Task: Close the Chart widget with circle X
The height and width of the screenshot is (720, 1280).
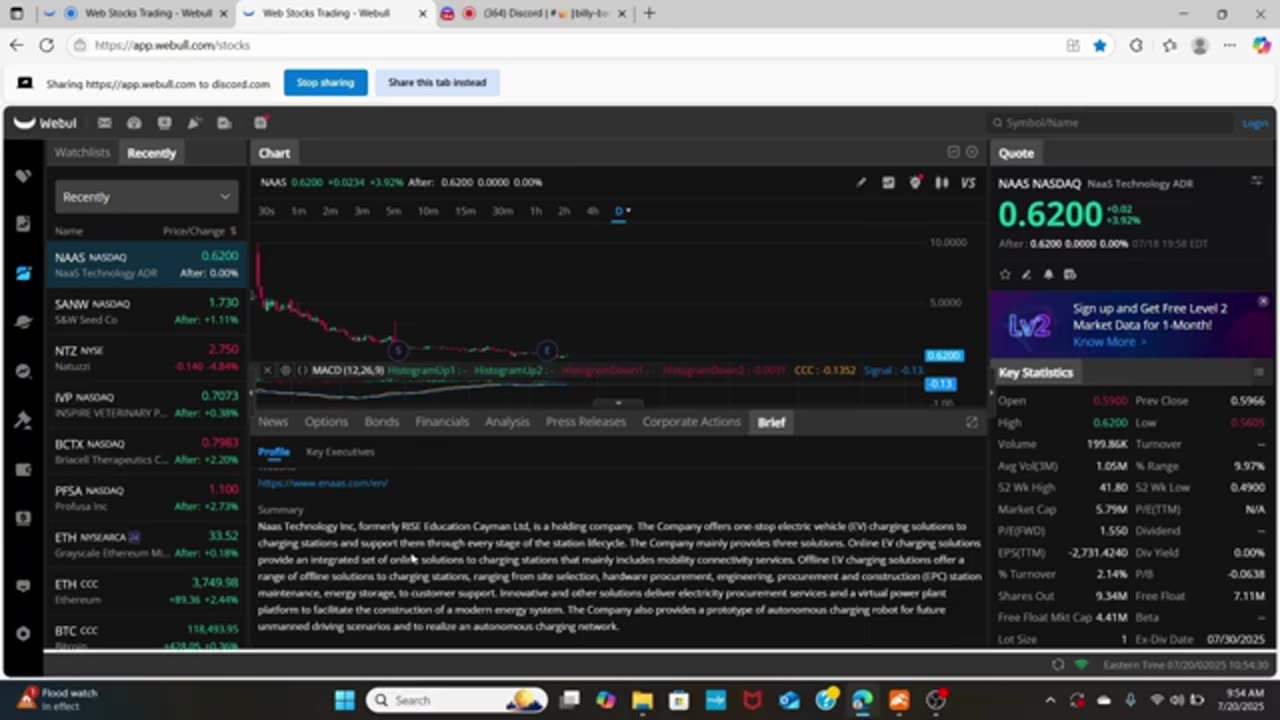Action: point(972,152)
